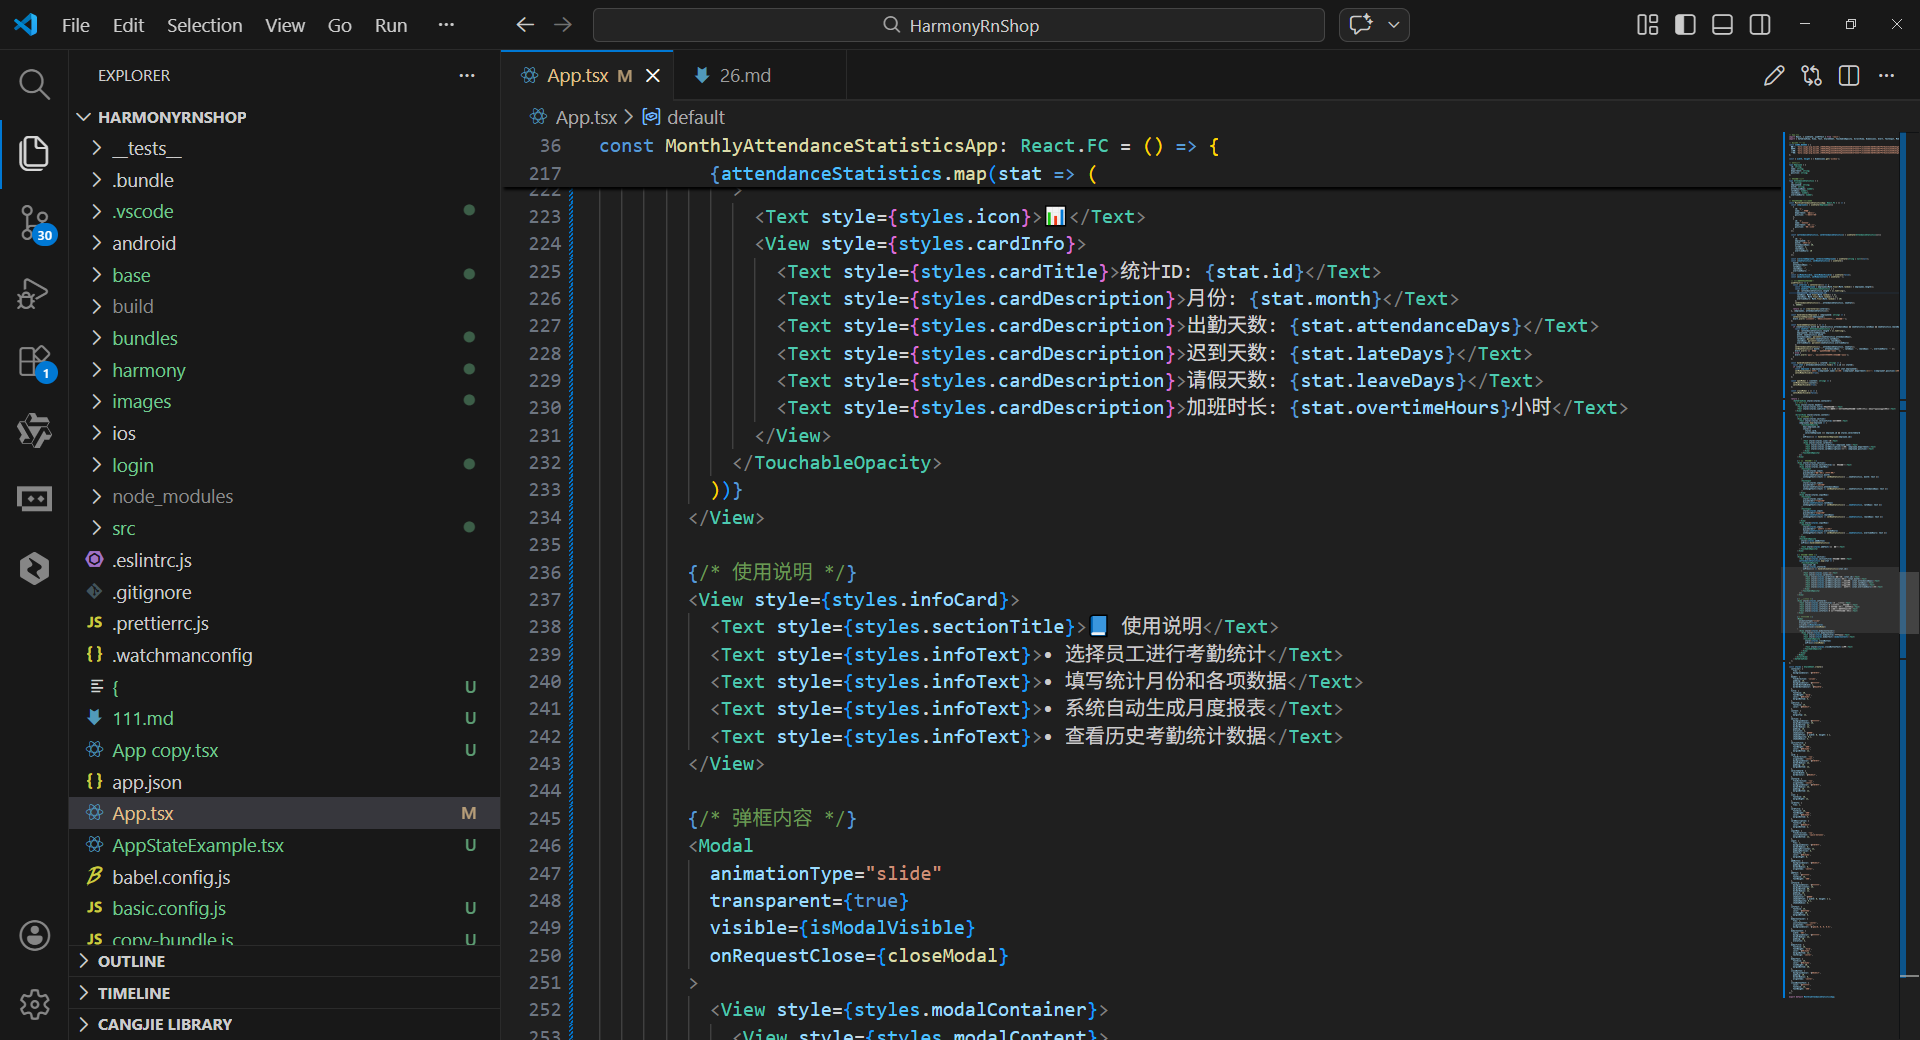Open editor More Actions ellipsis

(x=1886, y=76)
